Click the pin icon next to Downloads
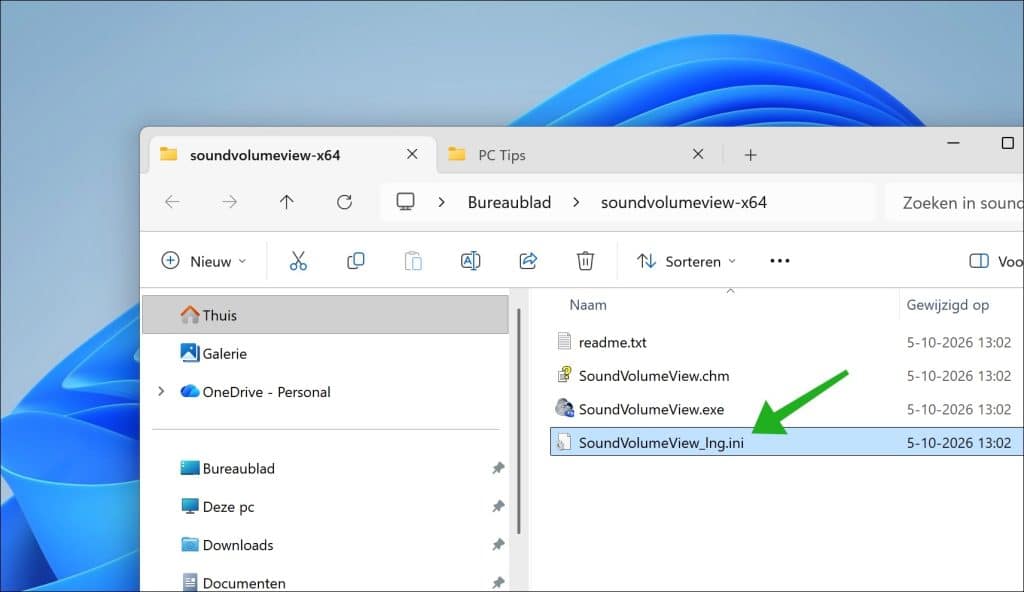The image size is (1024, 592). coord(498,544)
